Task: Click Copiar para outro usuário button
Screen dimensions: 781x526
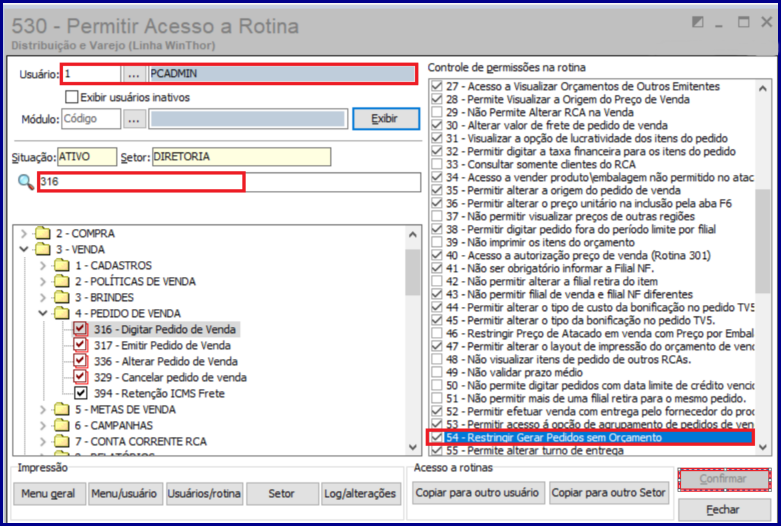Action: (x=478, y=493)
